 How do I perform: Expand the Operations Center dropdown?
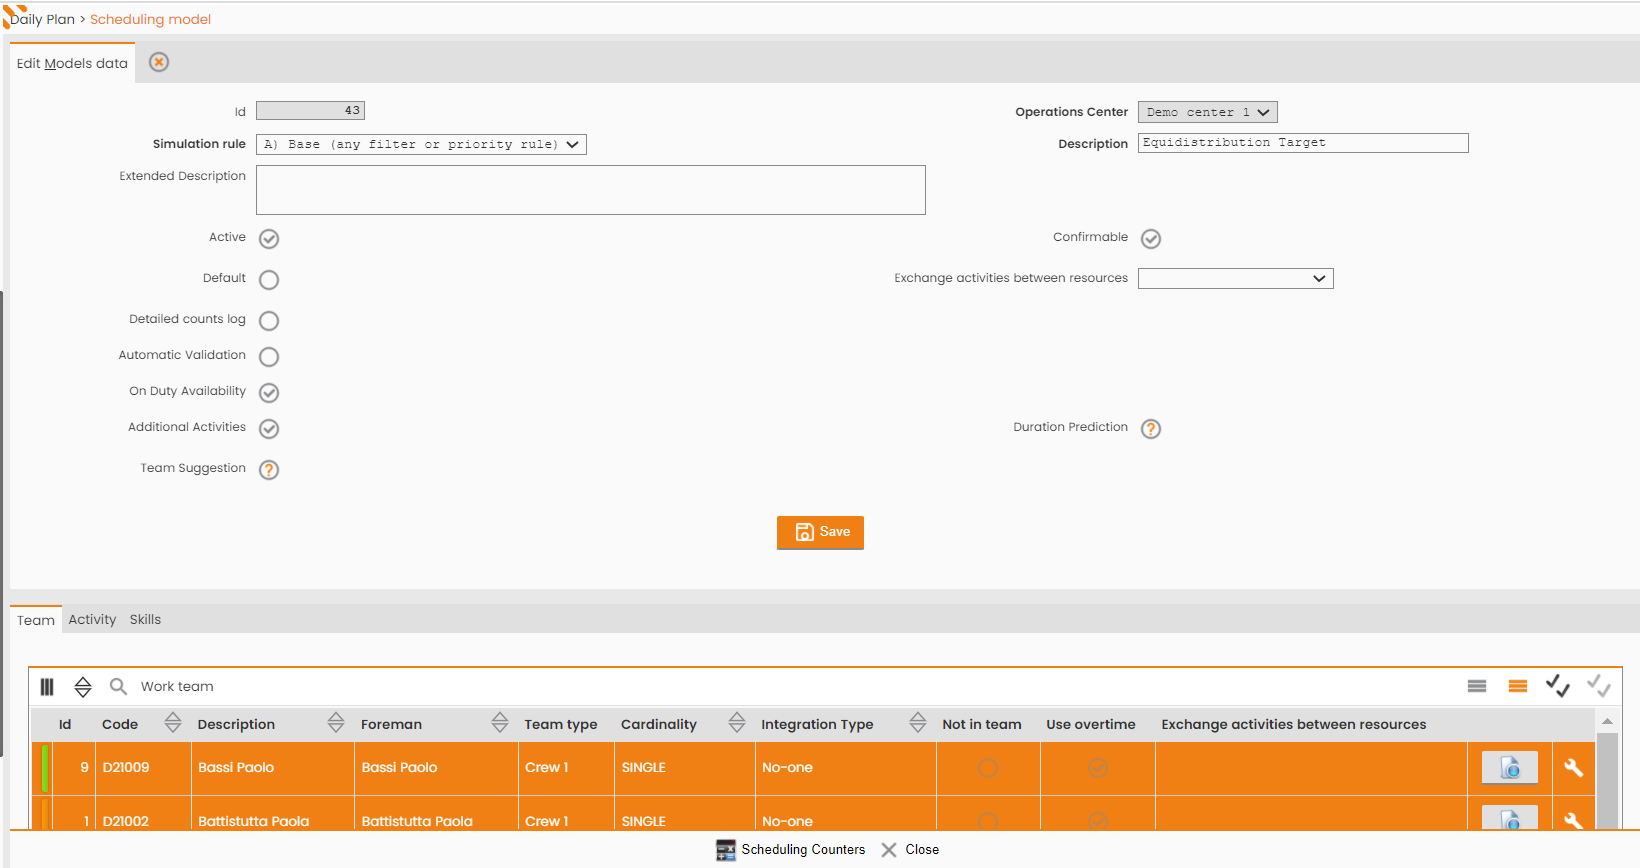(x=1208, y=112)
